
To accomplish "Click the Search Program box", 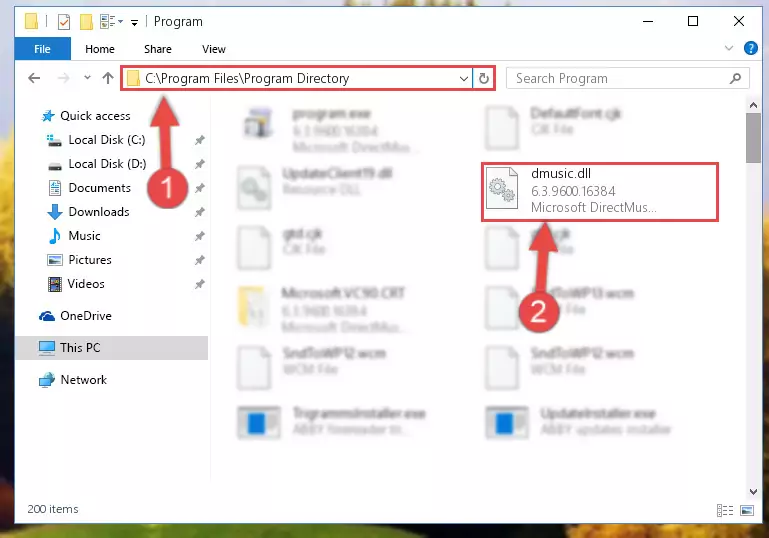I will (627, 78).
